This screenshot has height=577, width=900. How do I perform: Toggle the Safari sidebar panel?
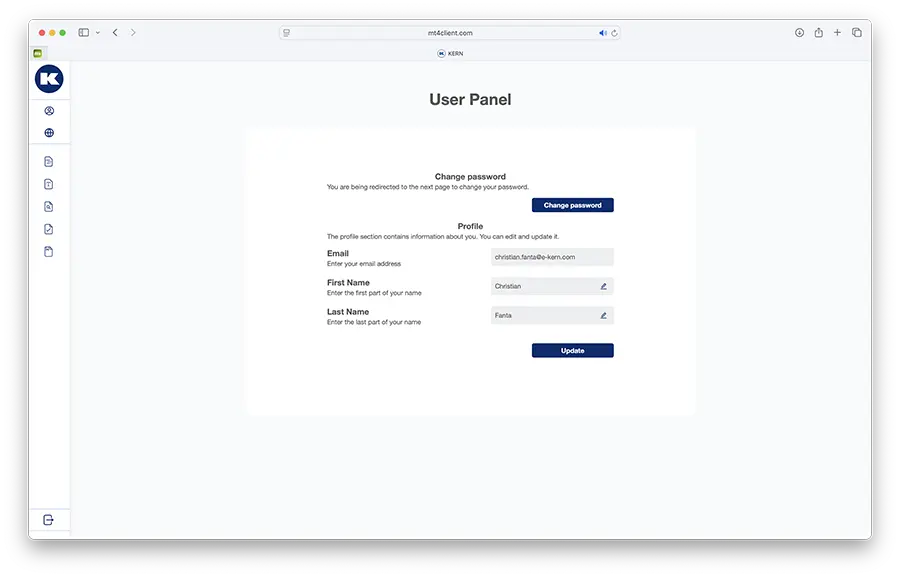click(x=84, y=33)
